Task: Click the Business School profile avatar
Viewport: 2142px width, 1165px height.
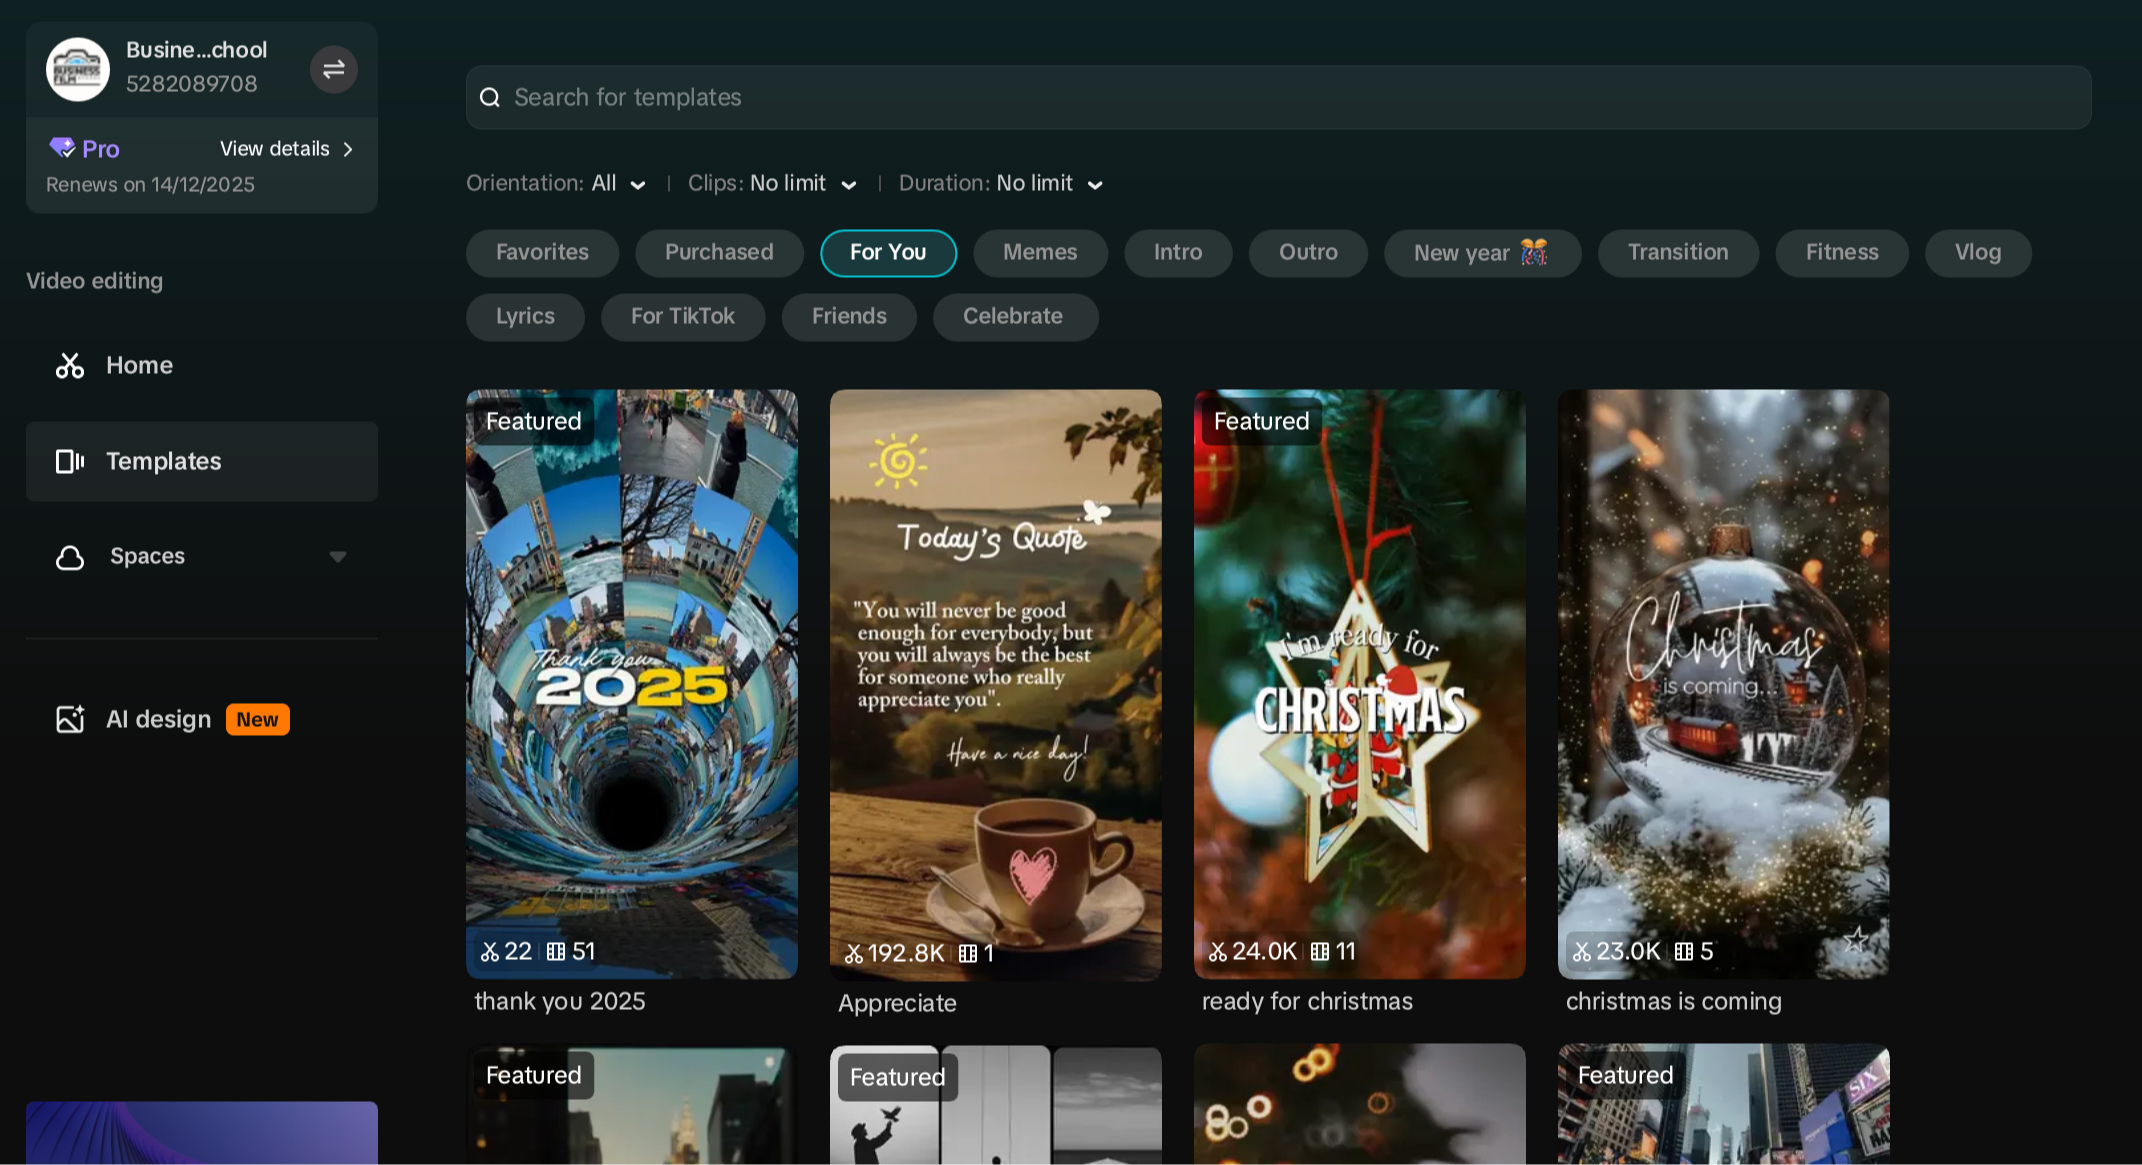Action: click(77, 69)
